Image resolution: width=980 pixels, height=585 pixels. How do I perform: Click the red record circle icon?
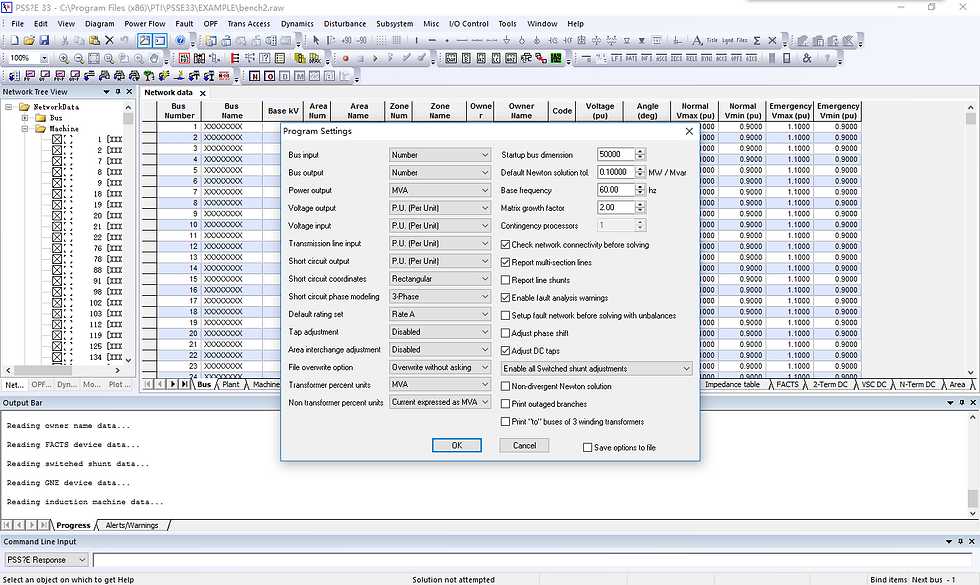(345, 59)
